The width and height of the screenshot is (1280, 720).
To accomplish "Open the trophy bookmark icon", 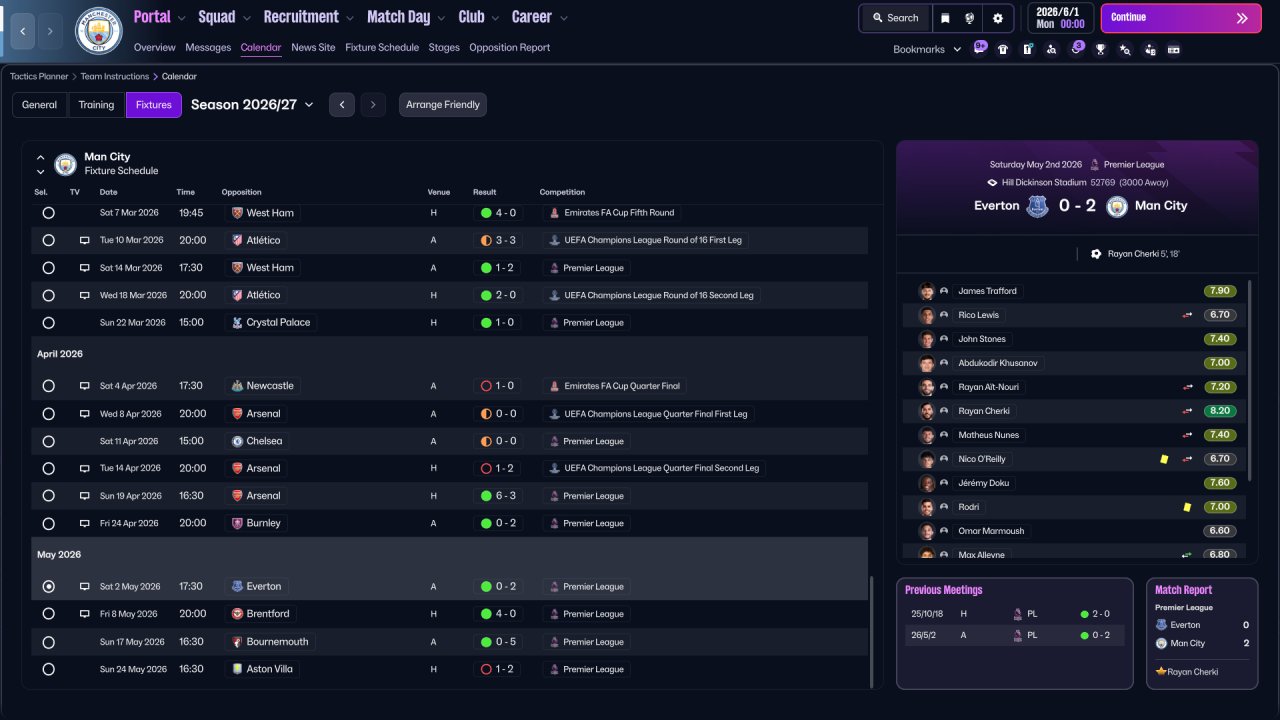I will 1100,49.
